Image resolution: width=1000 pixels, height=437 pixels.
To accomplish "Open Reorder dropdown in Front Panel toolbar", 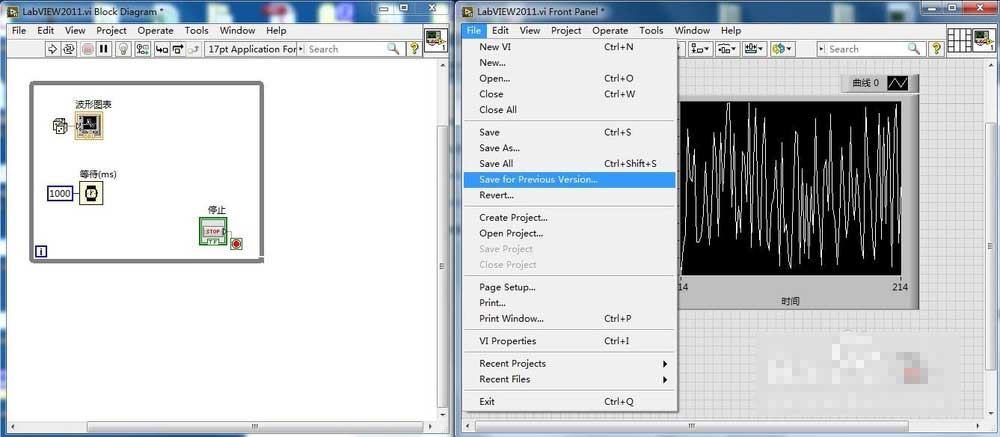I will [x=781, y=49].
